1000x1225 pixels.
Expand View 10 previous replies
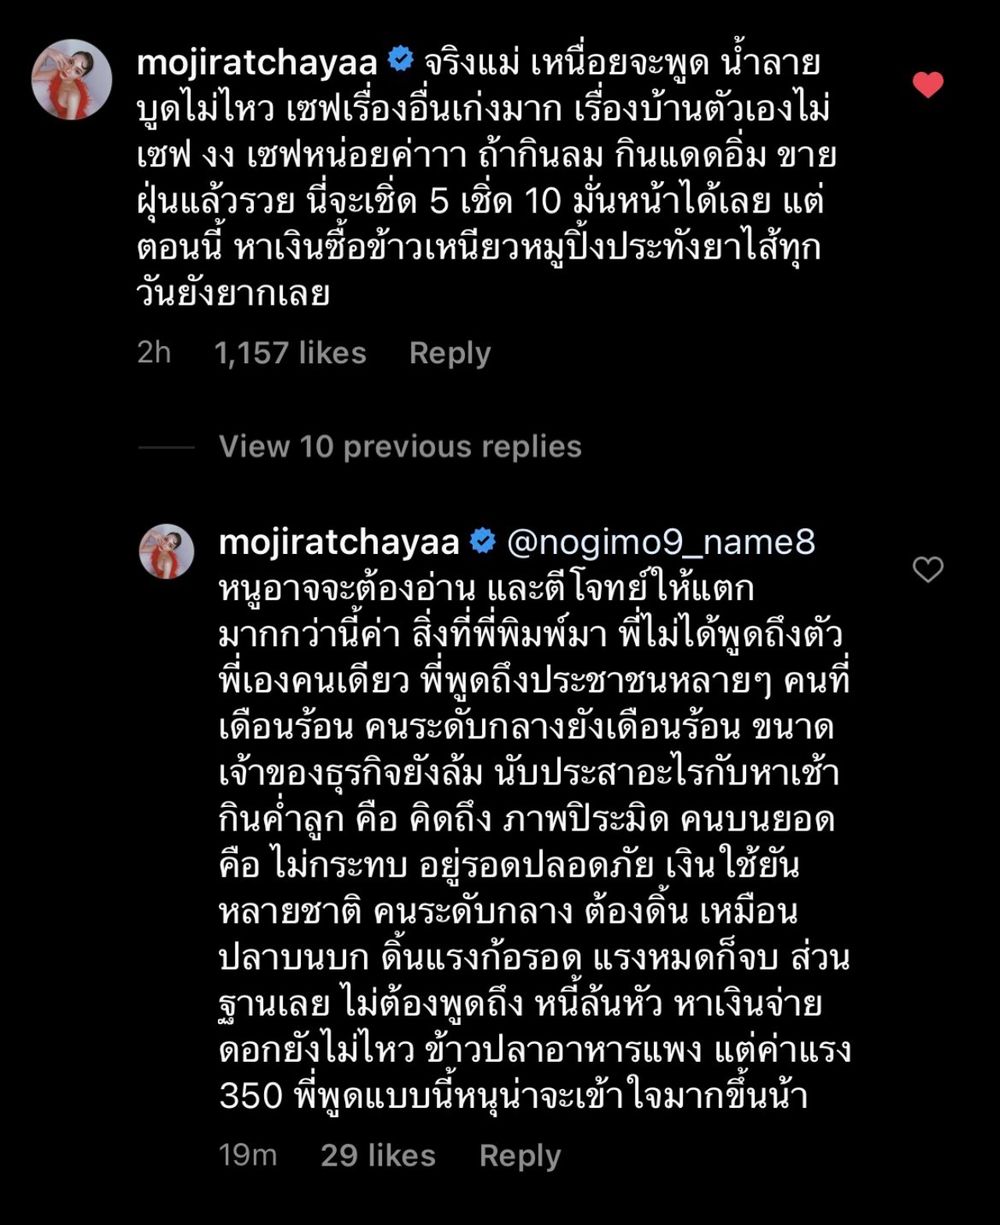400,446
